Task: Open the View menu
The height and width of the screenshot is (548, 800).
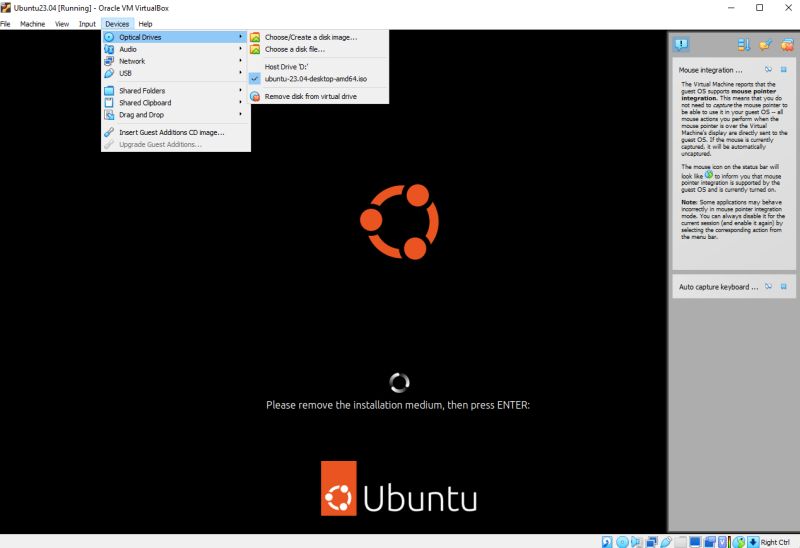Action: coord(62,24)
